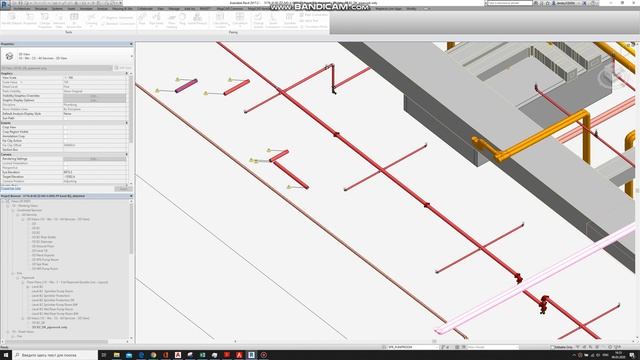Open Excel from the taskbar

click(x=202, y=355)
